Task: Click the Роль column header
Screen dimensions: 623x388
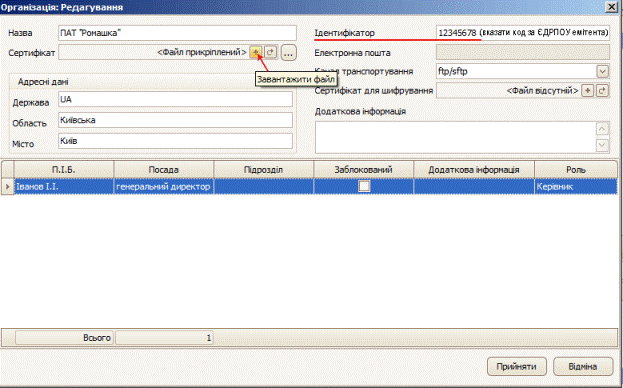Action: [x=576, y=170]
